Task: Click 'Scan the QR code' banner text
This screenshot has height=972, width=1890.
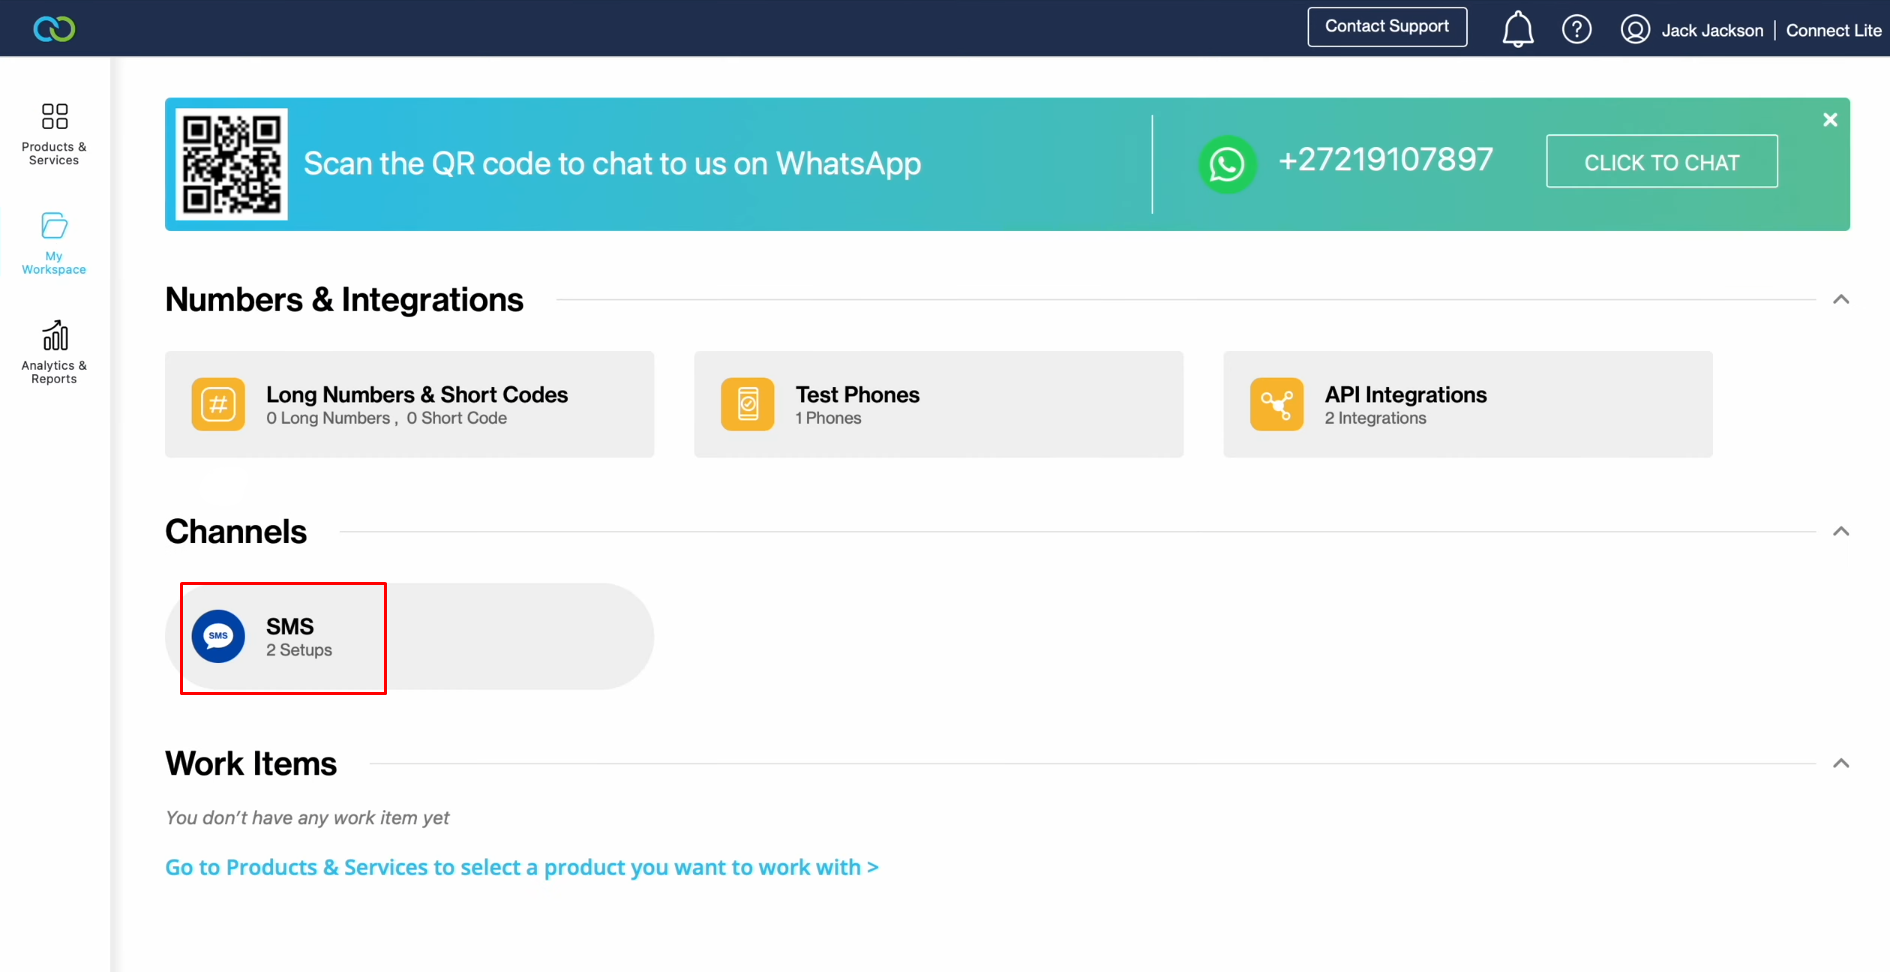Action: tap(612, 164)
